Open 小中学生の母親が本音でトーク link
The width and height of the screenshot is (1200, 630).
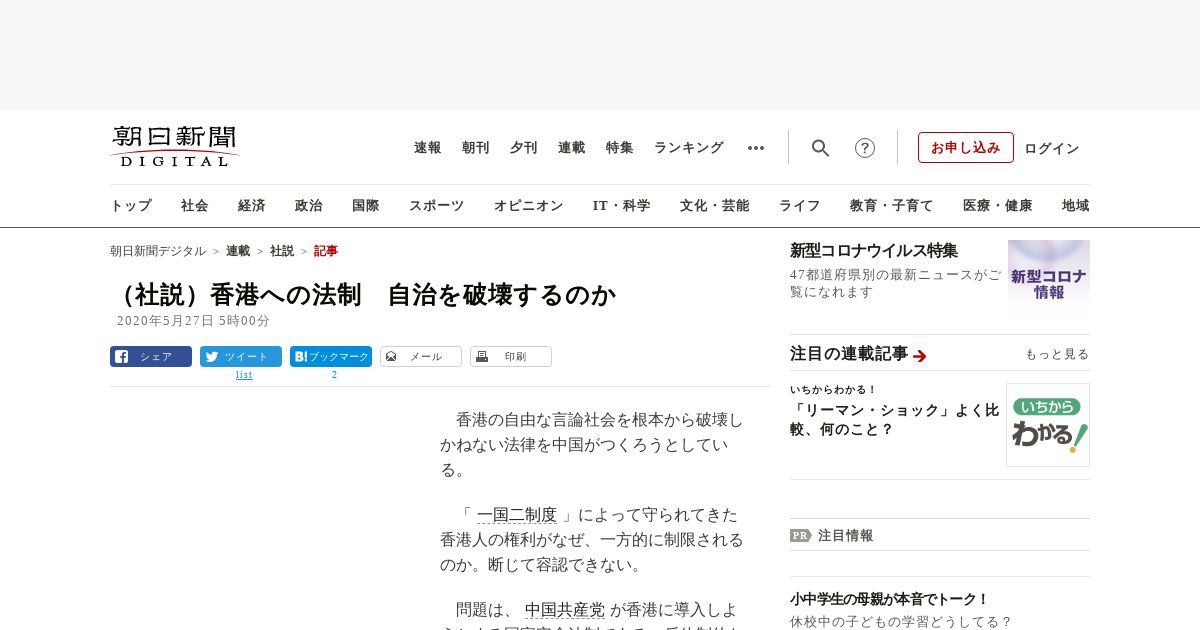tap(889, 599)
